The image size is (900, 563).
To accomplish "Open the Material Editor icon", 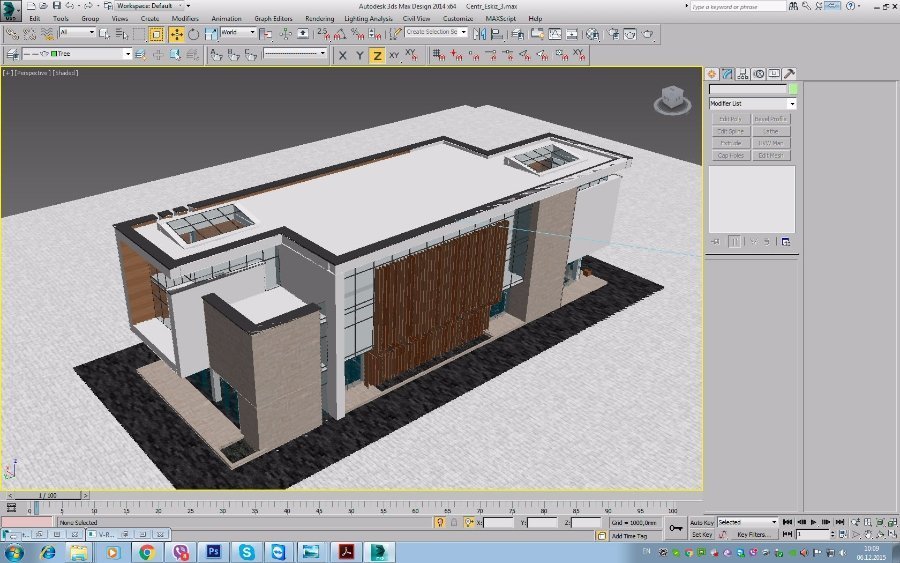I will click(x=592, y=33).
